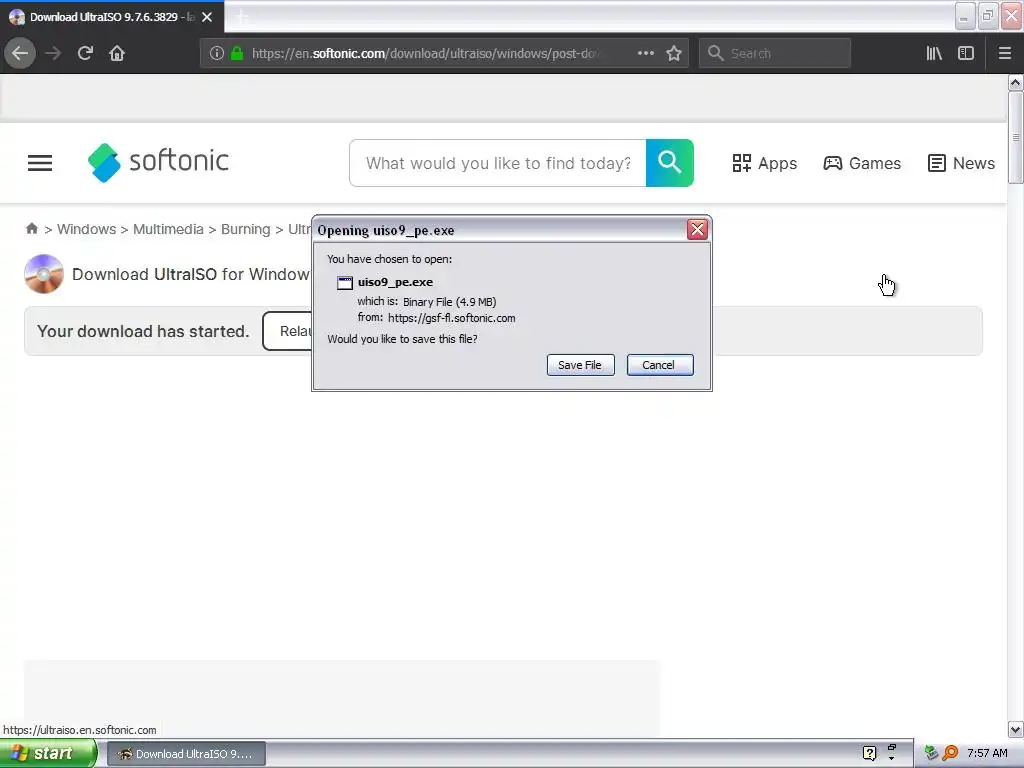Click the Relaunch button
This screenshot has height=768, width=1024.
287,331
